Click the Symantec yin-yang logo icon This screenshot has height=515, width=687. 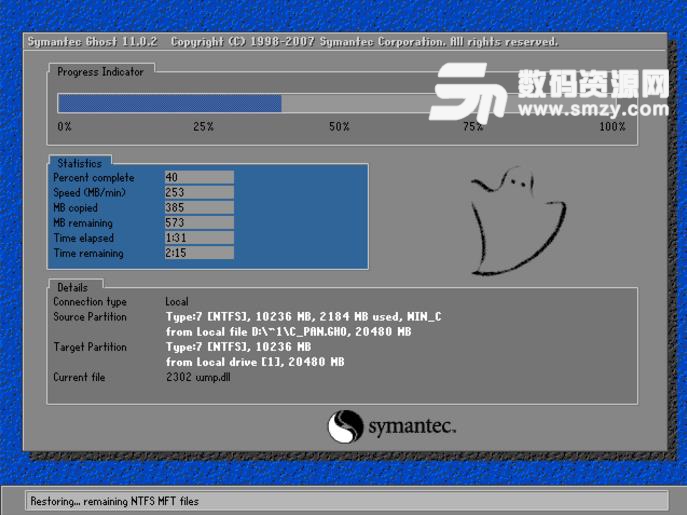346,426
